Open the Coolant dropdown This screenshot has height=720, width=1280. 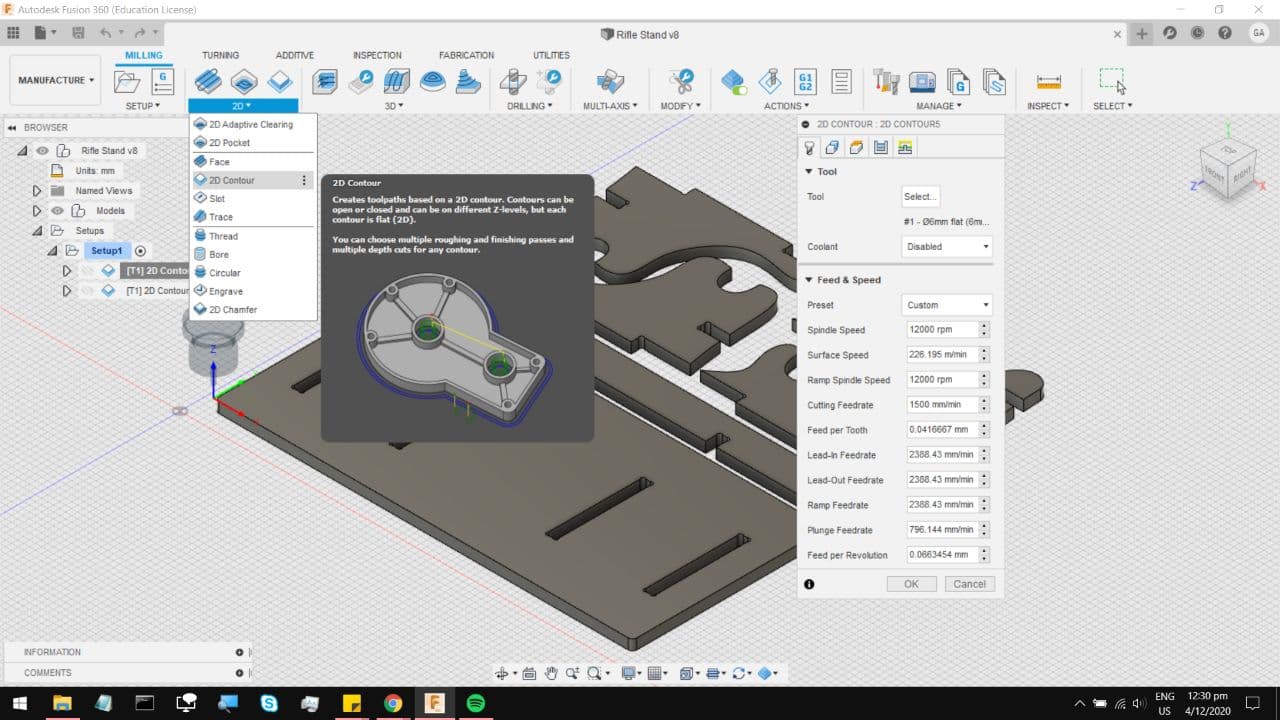click(946, 246)
